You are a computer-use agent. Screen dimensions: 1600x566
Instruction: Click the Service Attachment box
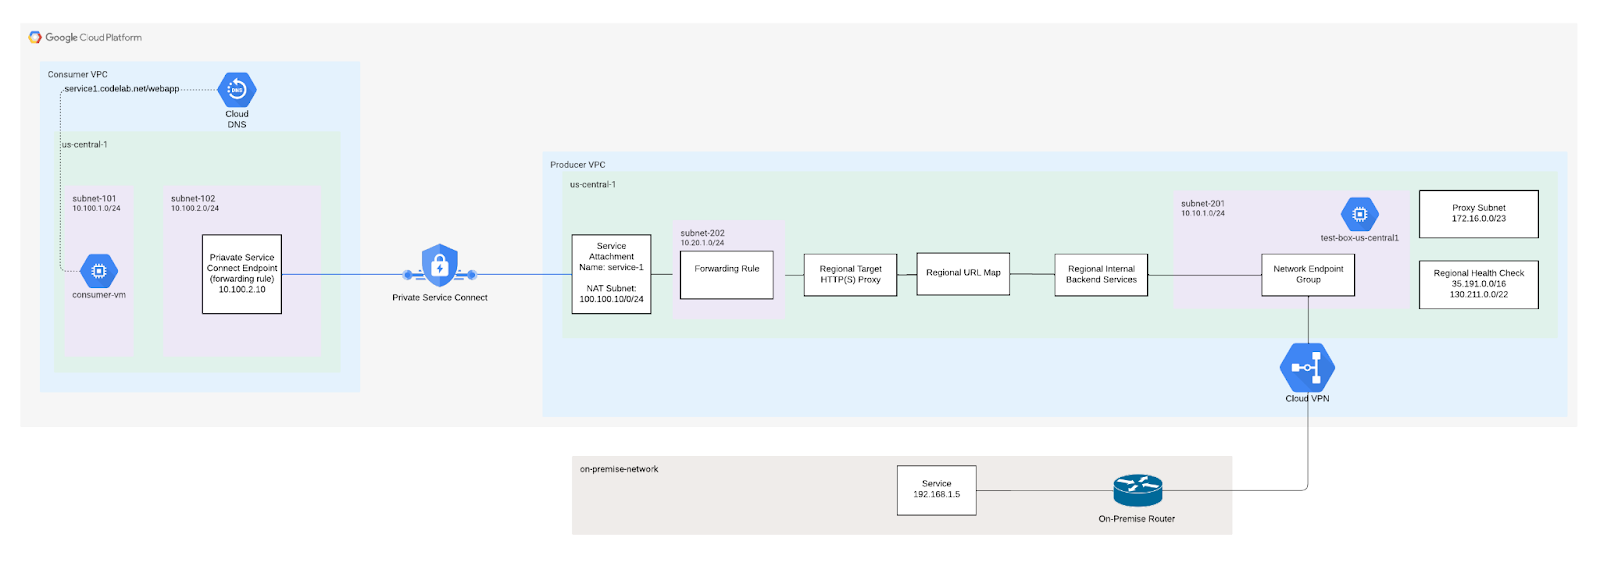[611, 274]
